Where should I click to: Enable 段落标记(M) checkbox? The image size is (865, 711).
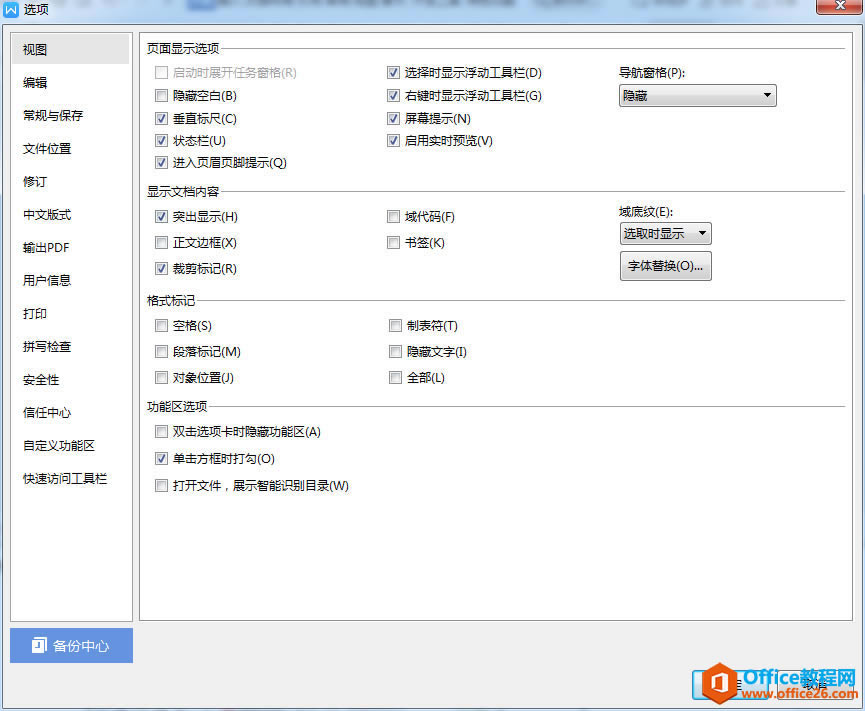tap(161, 352)
